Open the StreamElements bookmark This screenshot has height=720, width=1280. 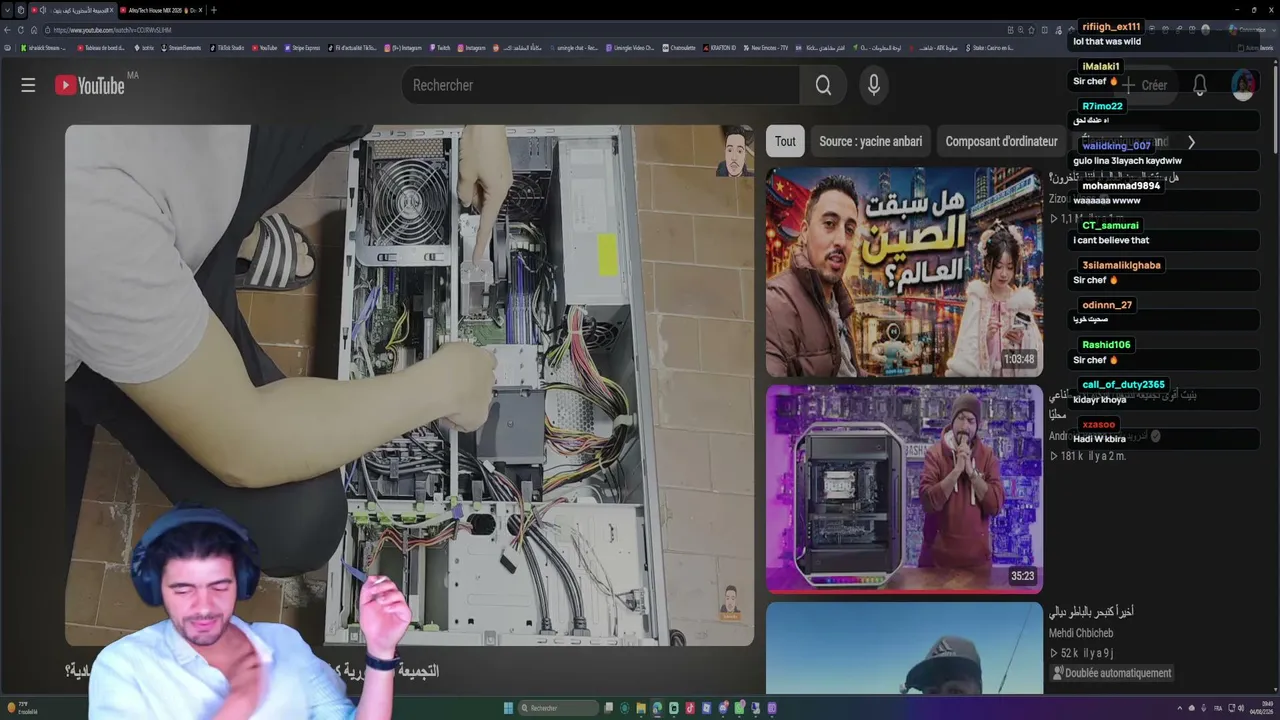click(182, 48)
